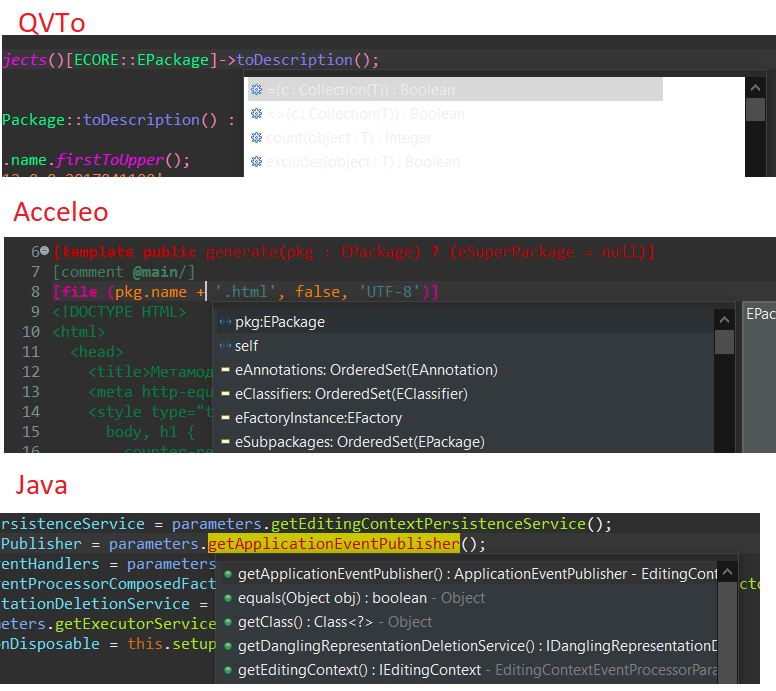Image resolution: width=776 pixels, height=691 pixels.
Task: Click the Acceleo proposal list scroll-up arrow
Action: [x=724, y=320]
